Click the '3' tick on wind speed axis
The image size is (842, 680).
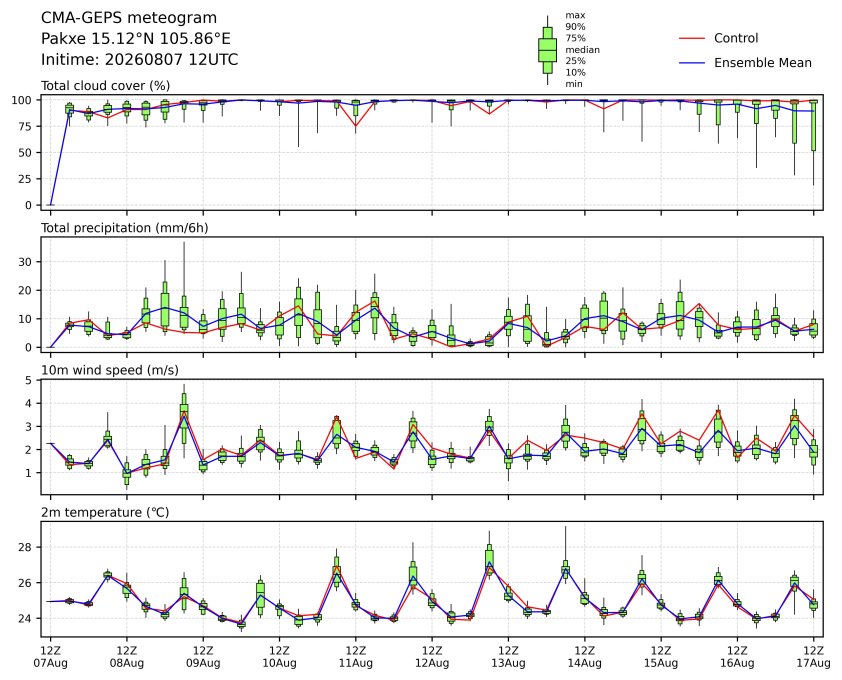pos(29,426)
